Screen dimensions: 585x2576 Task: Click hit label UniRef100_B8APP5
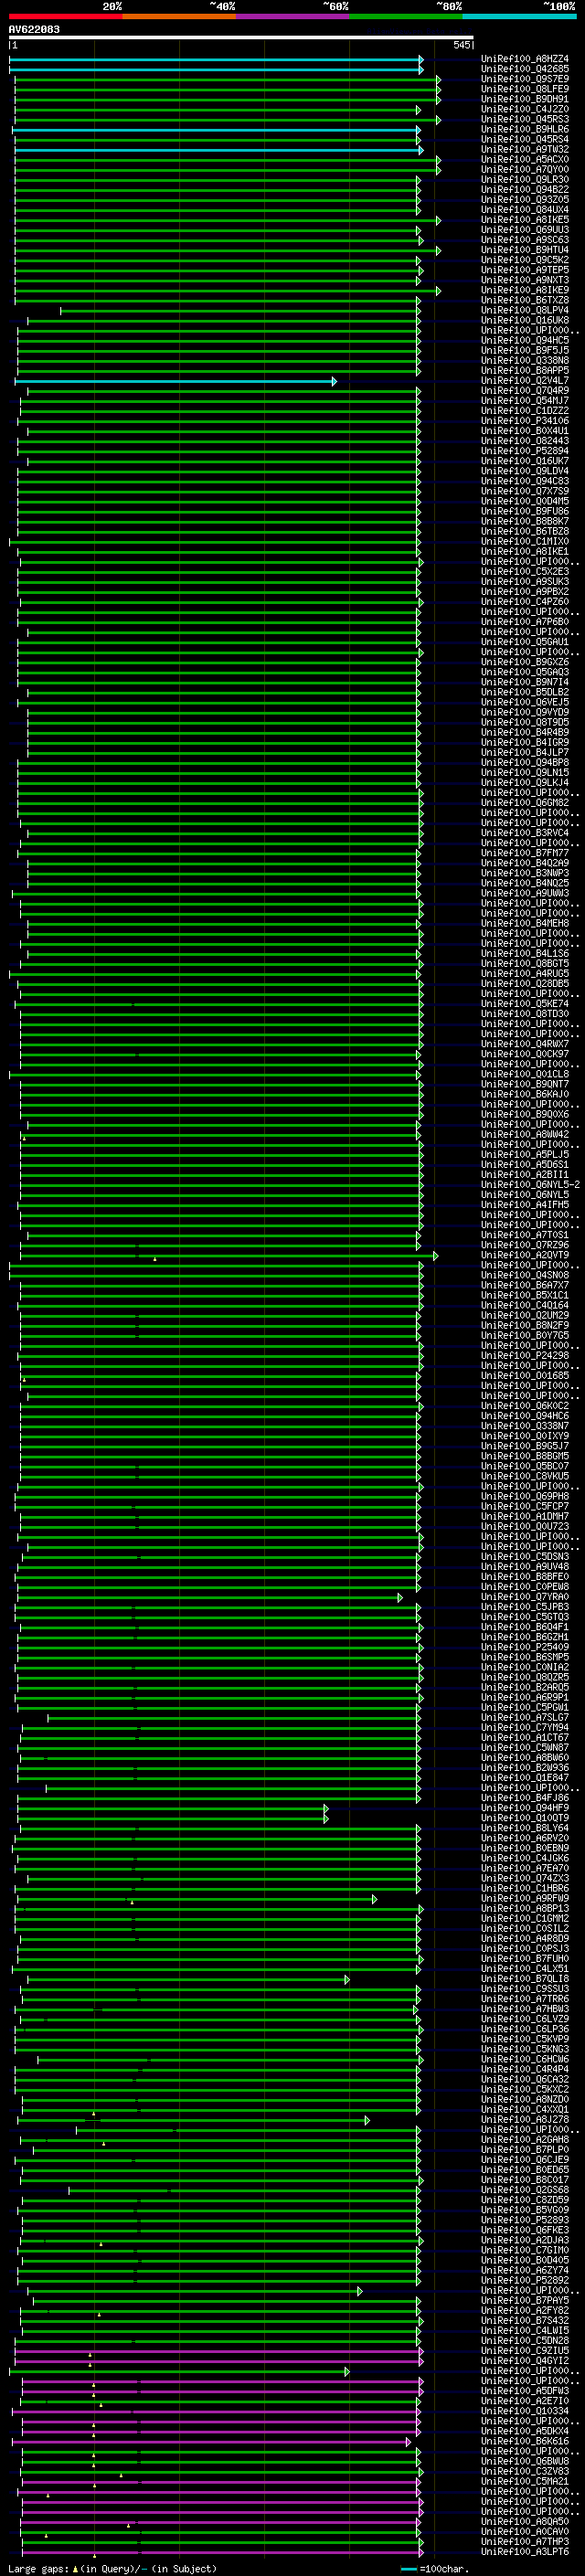(525, 370)
